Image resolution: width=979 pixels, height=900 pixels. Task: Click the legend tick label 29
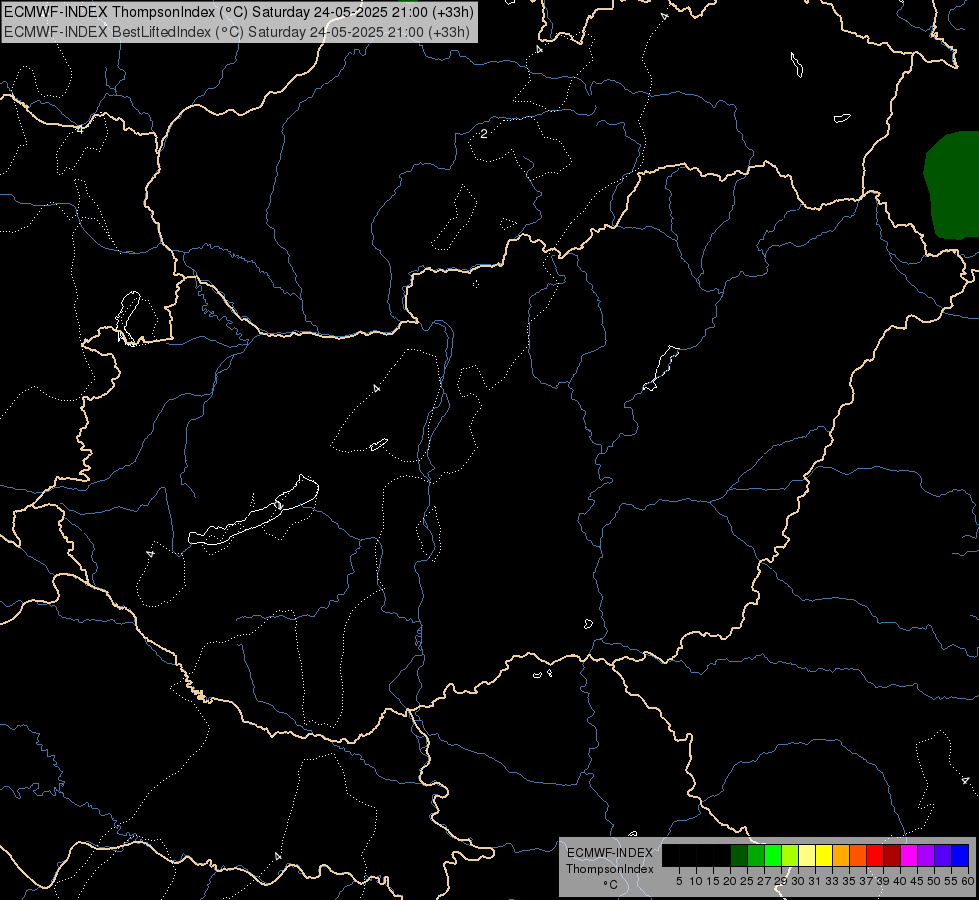(x=780, y=881)
